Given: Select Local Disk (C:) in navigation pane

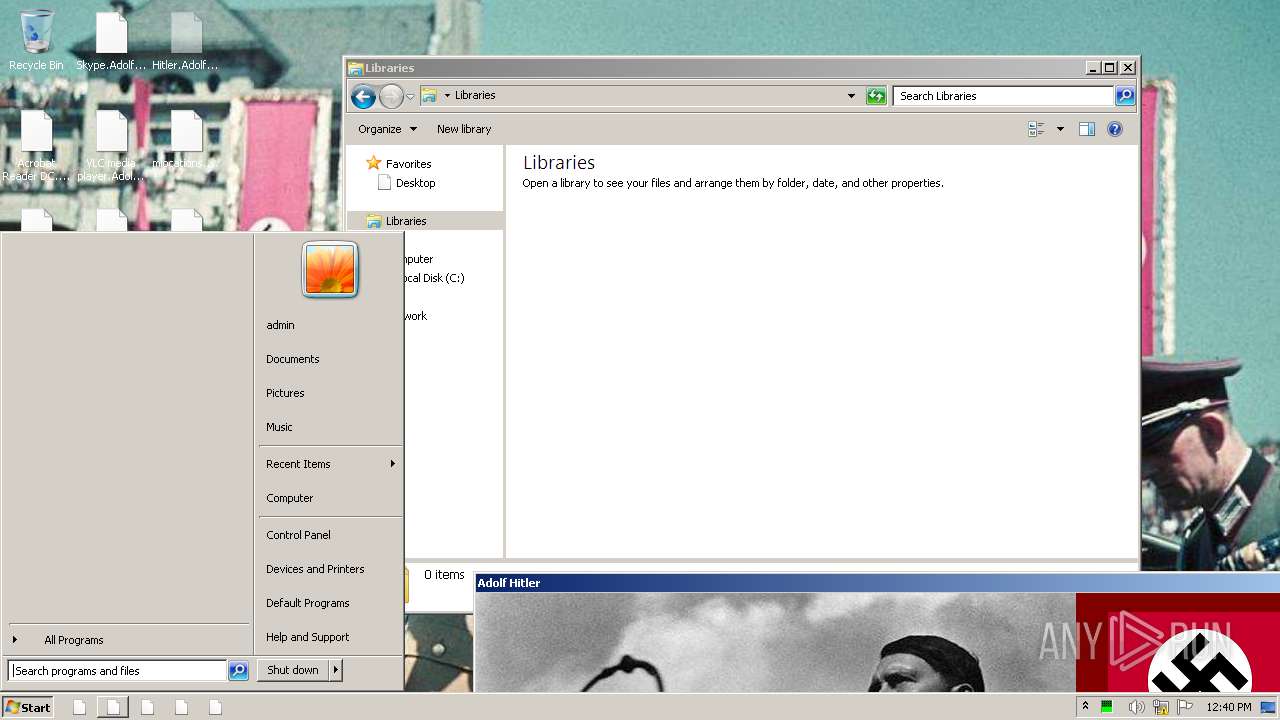Looking at the screenshot, I should (434, 278).
